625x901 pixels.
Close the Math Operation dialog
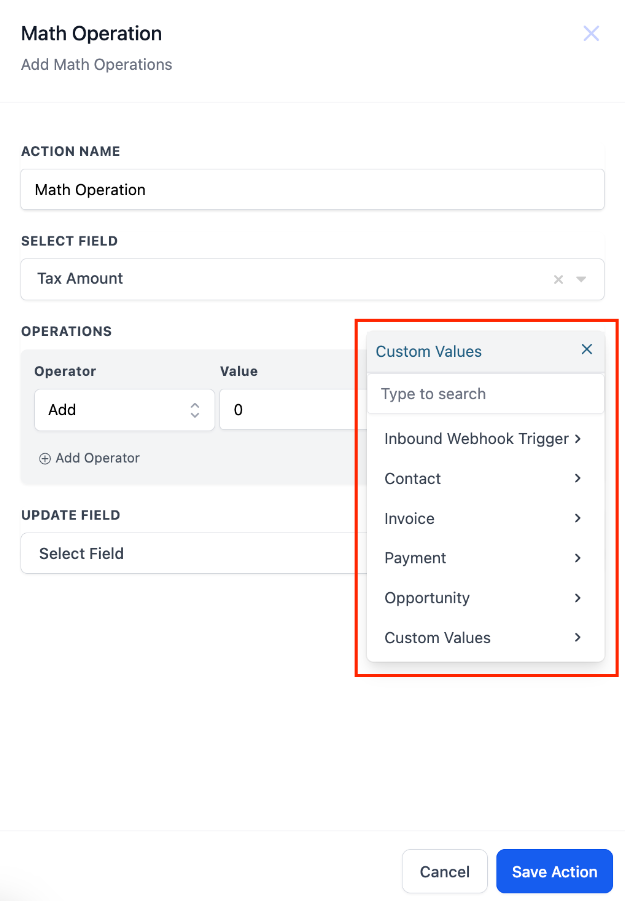[x=591, y=34]
